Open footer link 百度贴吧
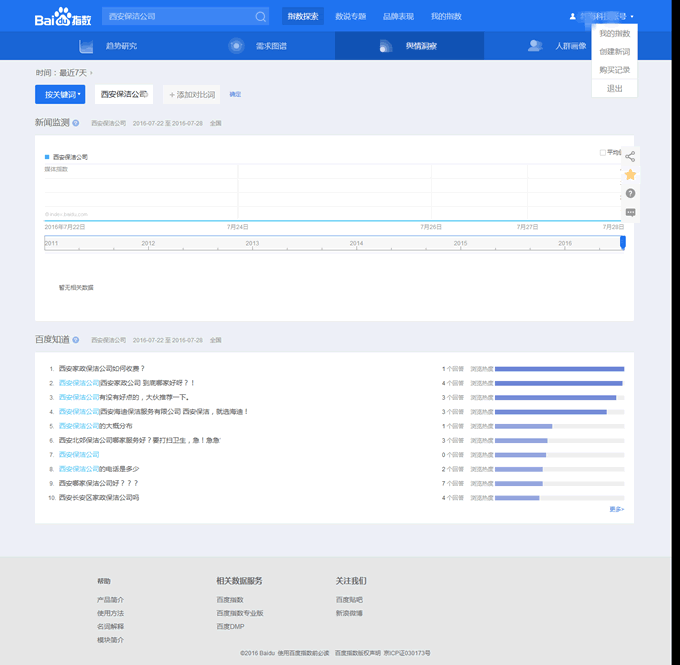Image resolution: width=680 pixels, height=665 pixels. pyautogui.click(x=349, y=599)
